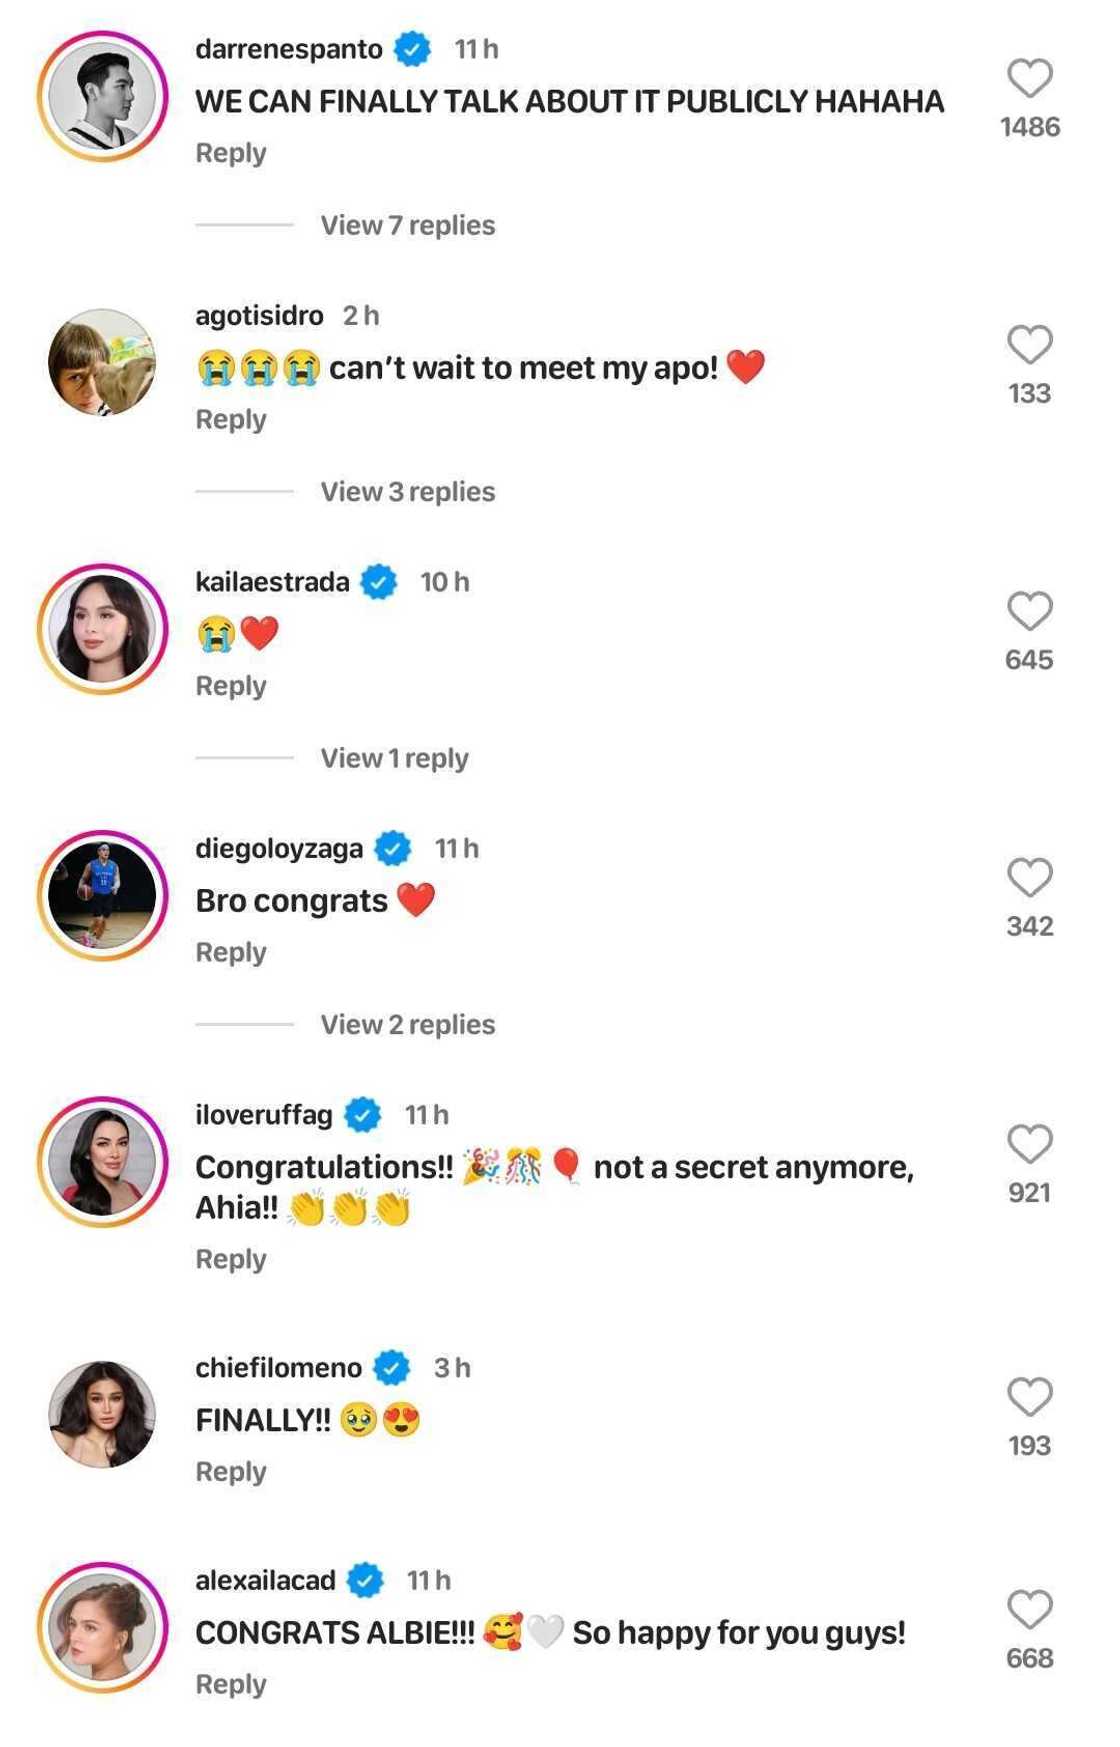The width and height of the screenshot is (1120, 1747).
Task: Reply to darrenespanto's comment
Action: click(x=231, y=153)
